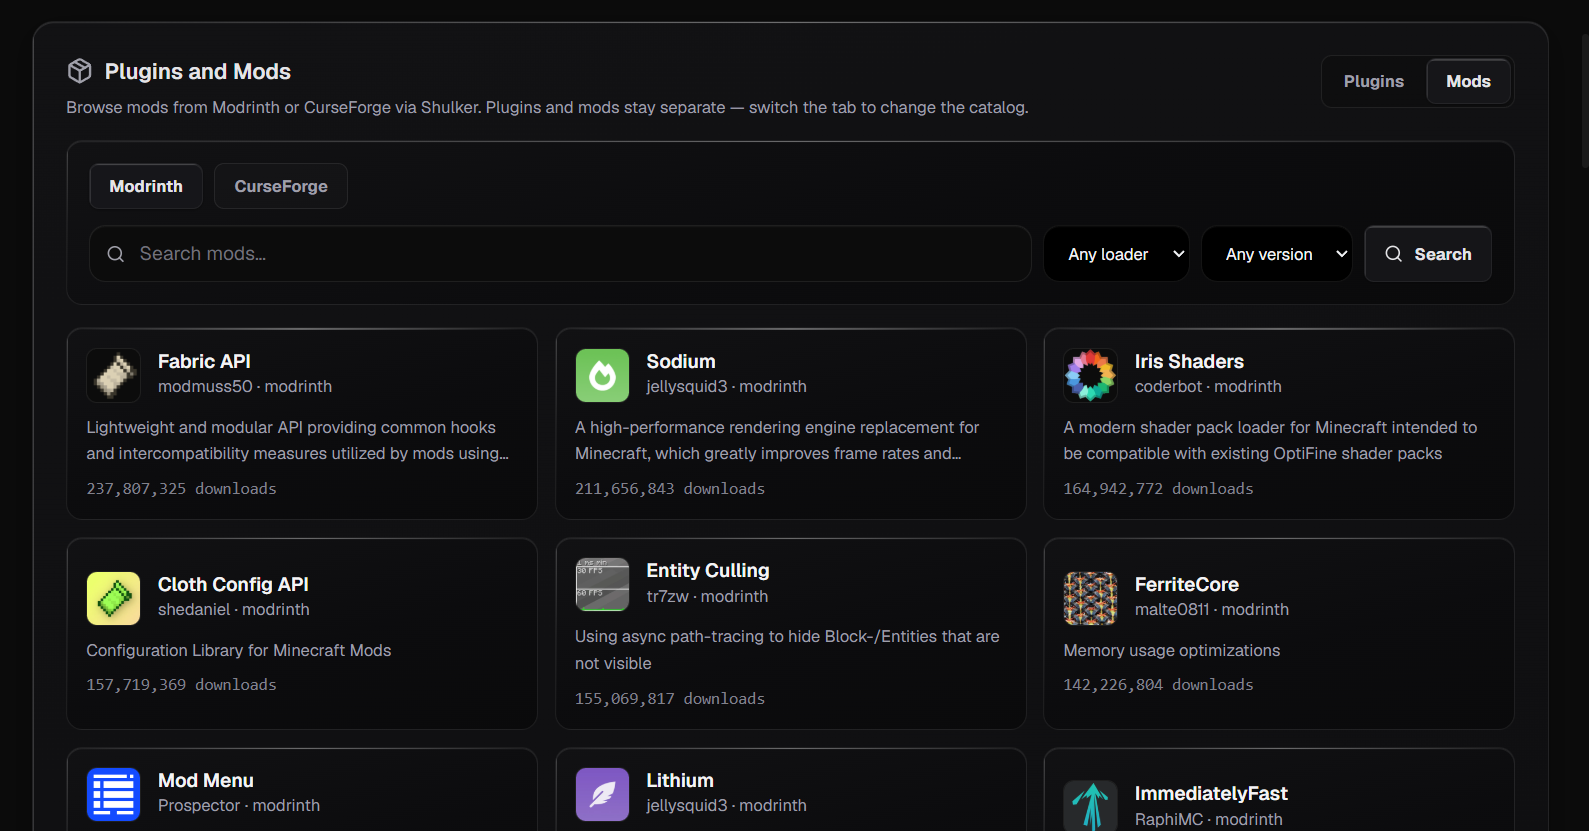Select the CurseForge source tab
The height and width of the screenshot is (831, 1589).
(281, 186)
